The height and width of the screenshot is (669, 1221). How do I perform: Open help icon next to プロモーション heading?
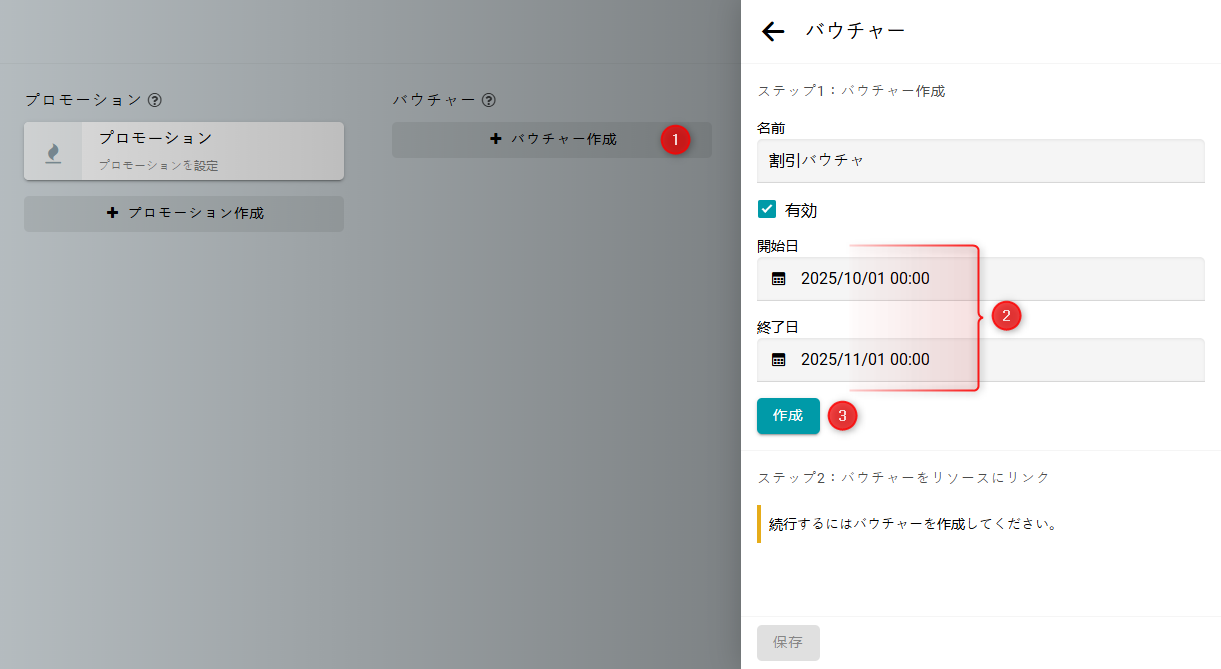(x=155, y=100)
